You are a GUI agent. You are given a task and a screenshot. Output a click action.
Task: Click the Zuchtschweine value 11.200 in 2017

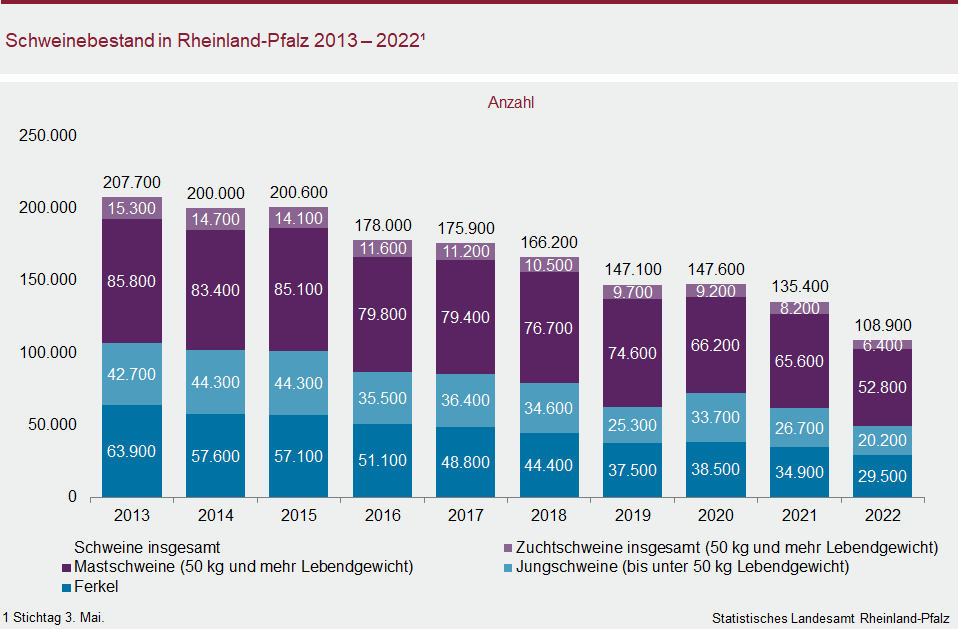466,252
